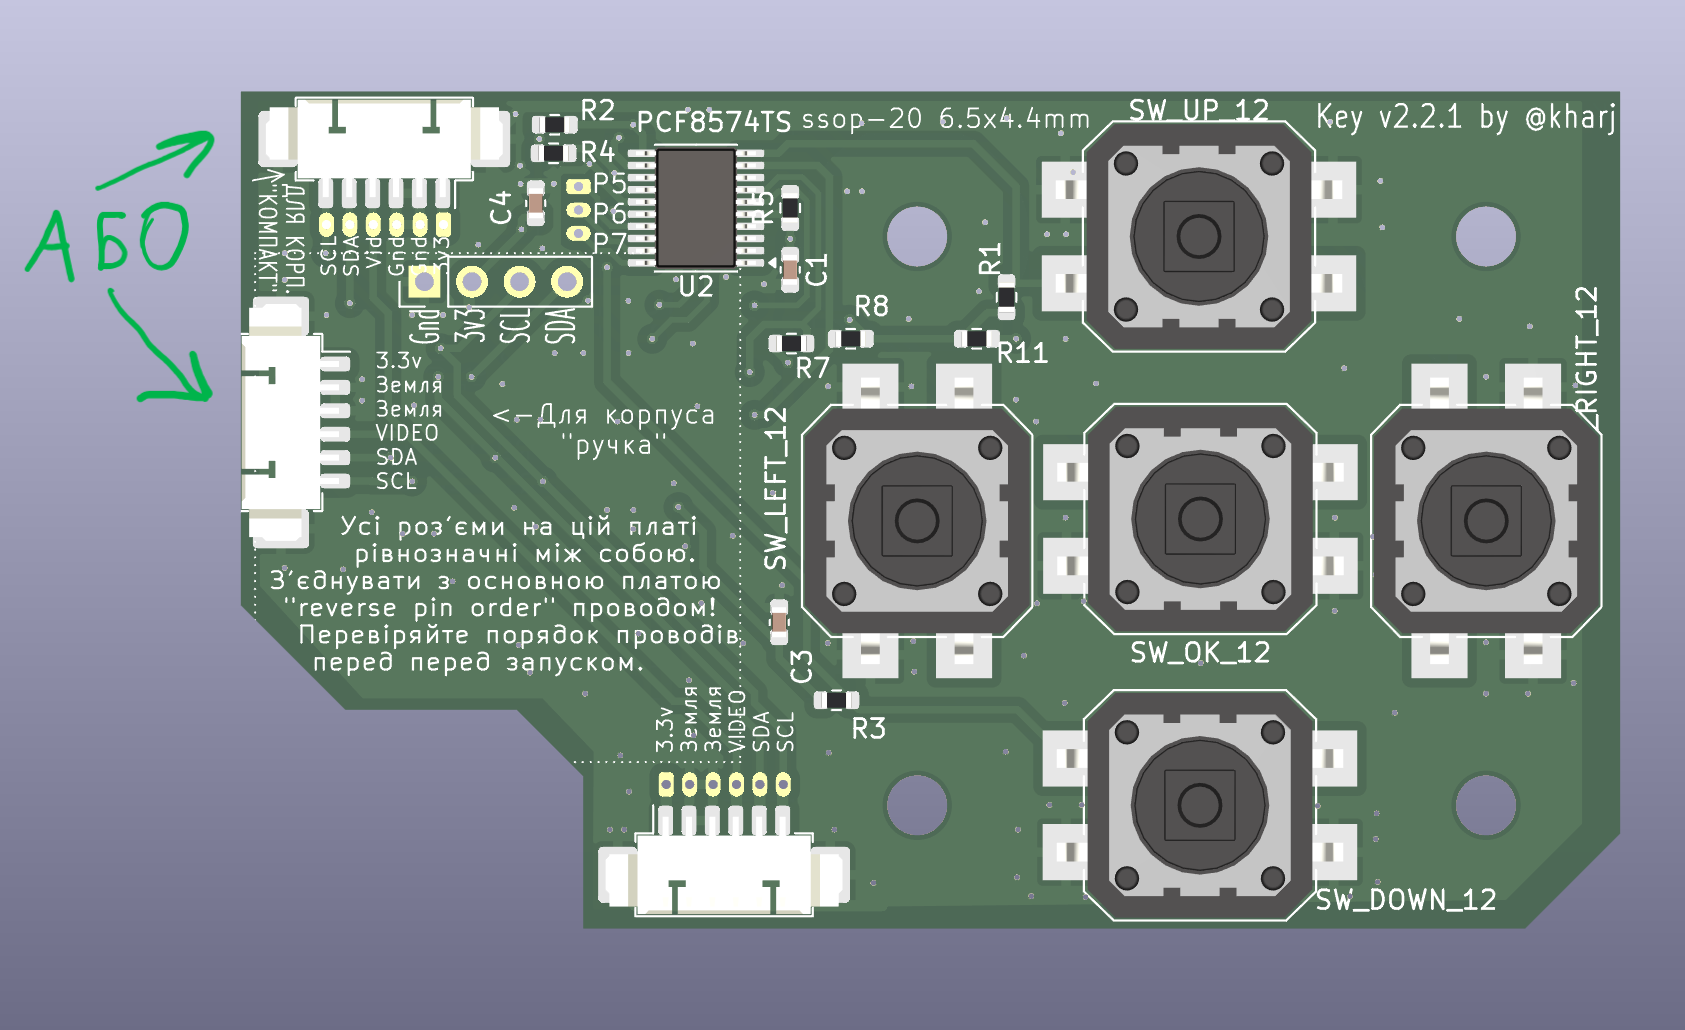Click resistor R11
Image resolution: width=1685 pixels, height=1030 pixels.
(x=976, y=339)
